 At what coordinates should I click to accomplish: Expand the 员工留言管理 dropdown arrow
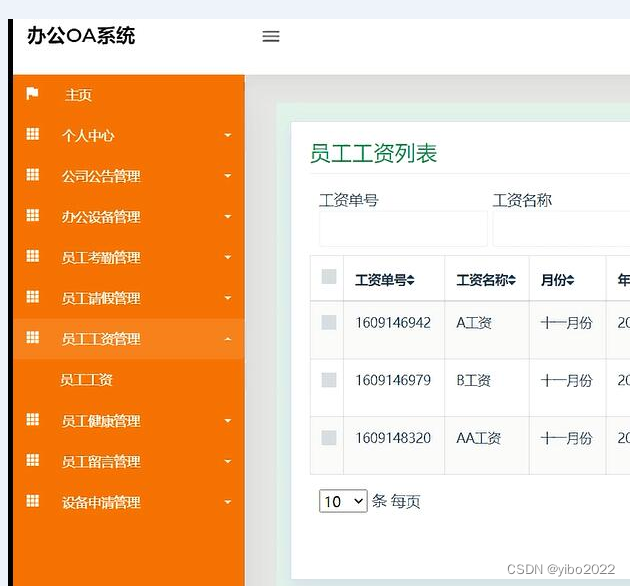point(228,461)
